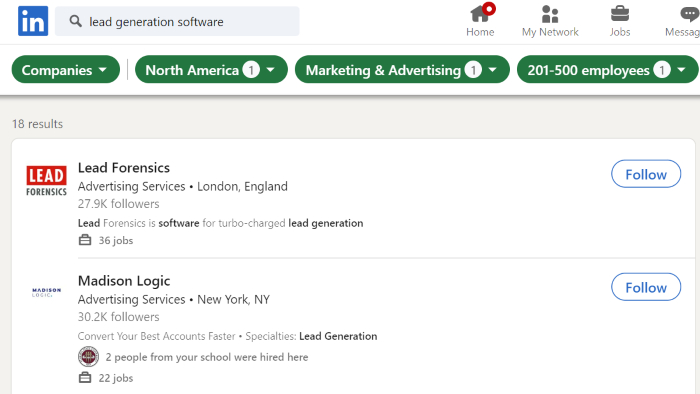Open the Lead Forensics company name link
Viewport: 700px width, 394px height.
pos(124,168)
